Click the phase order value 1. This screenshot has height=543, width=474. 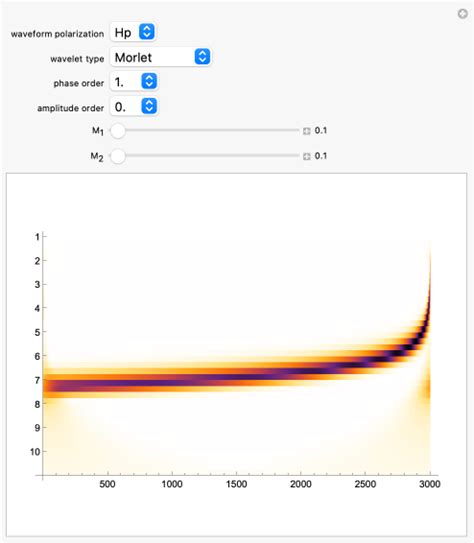coord(119,82)
